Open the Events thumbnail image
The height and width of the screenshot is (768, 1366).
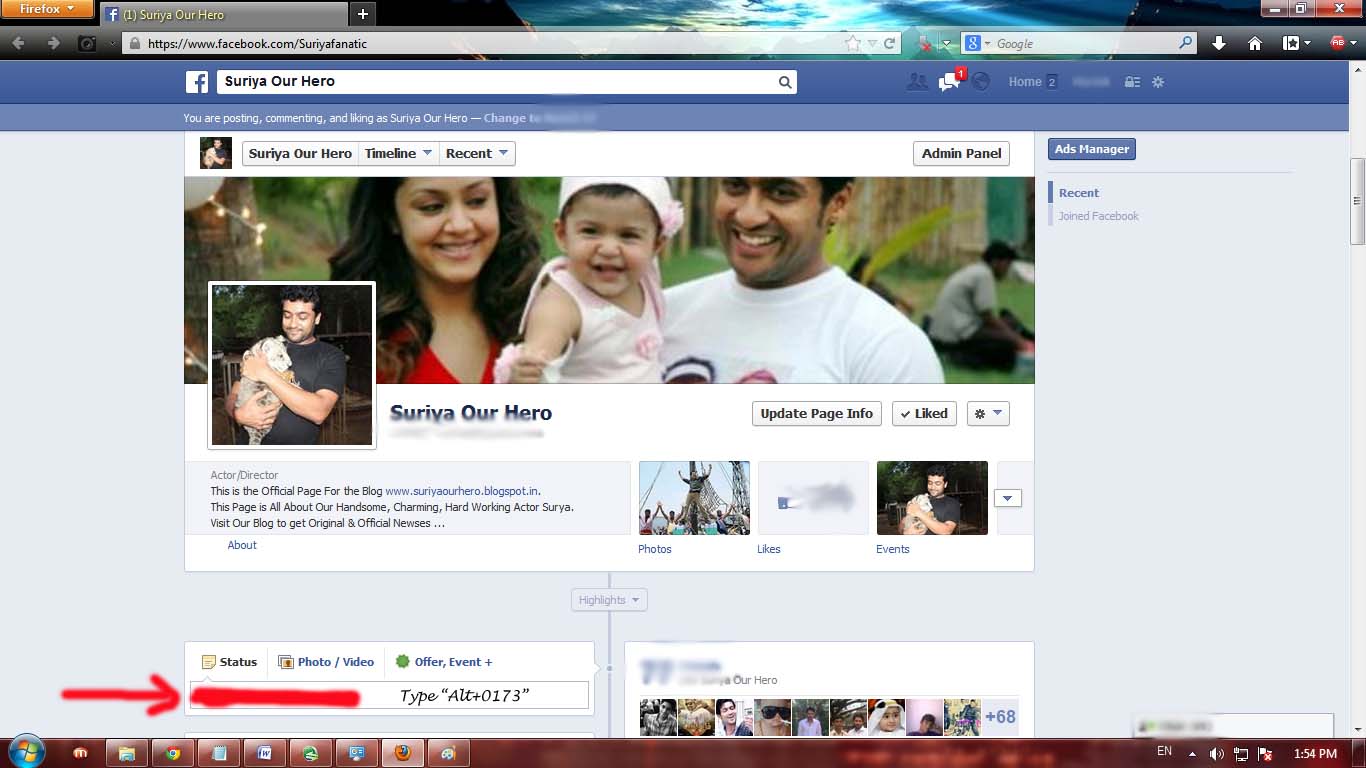point(932,498)
